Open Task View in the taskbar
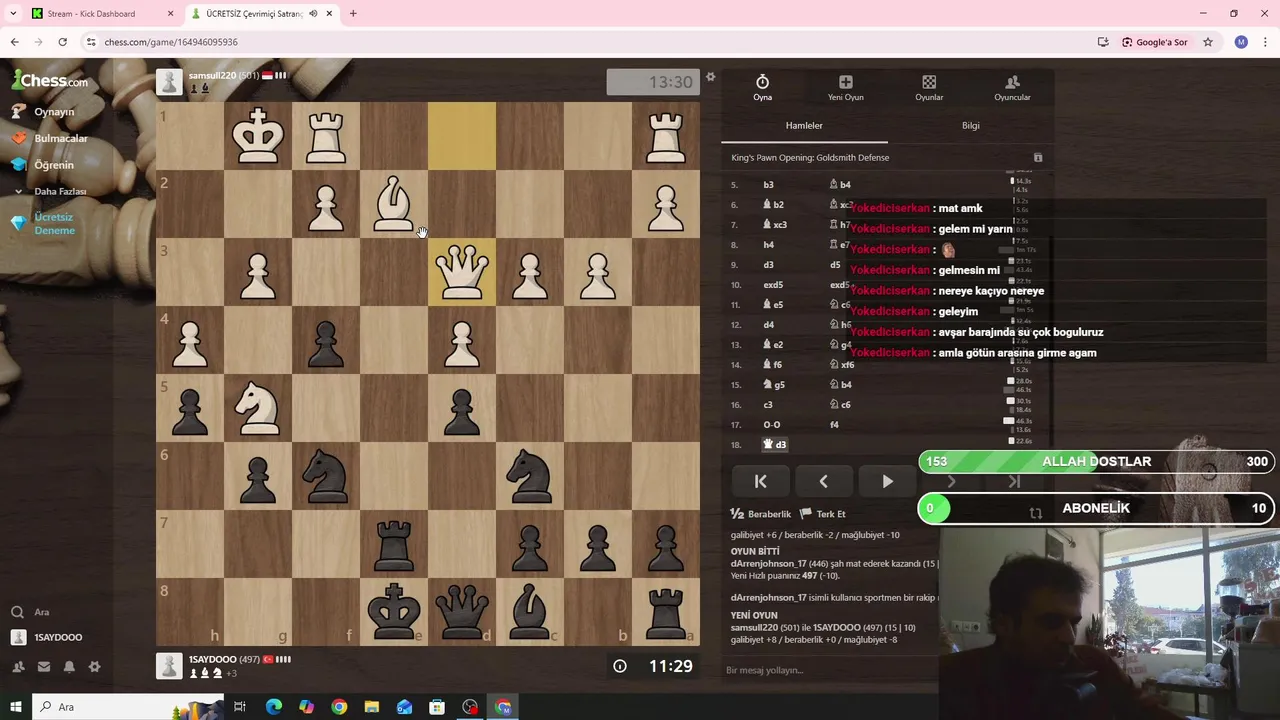This screenshot has height=720, width=1280. coord(240,707)
